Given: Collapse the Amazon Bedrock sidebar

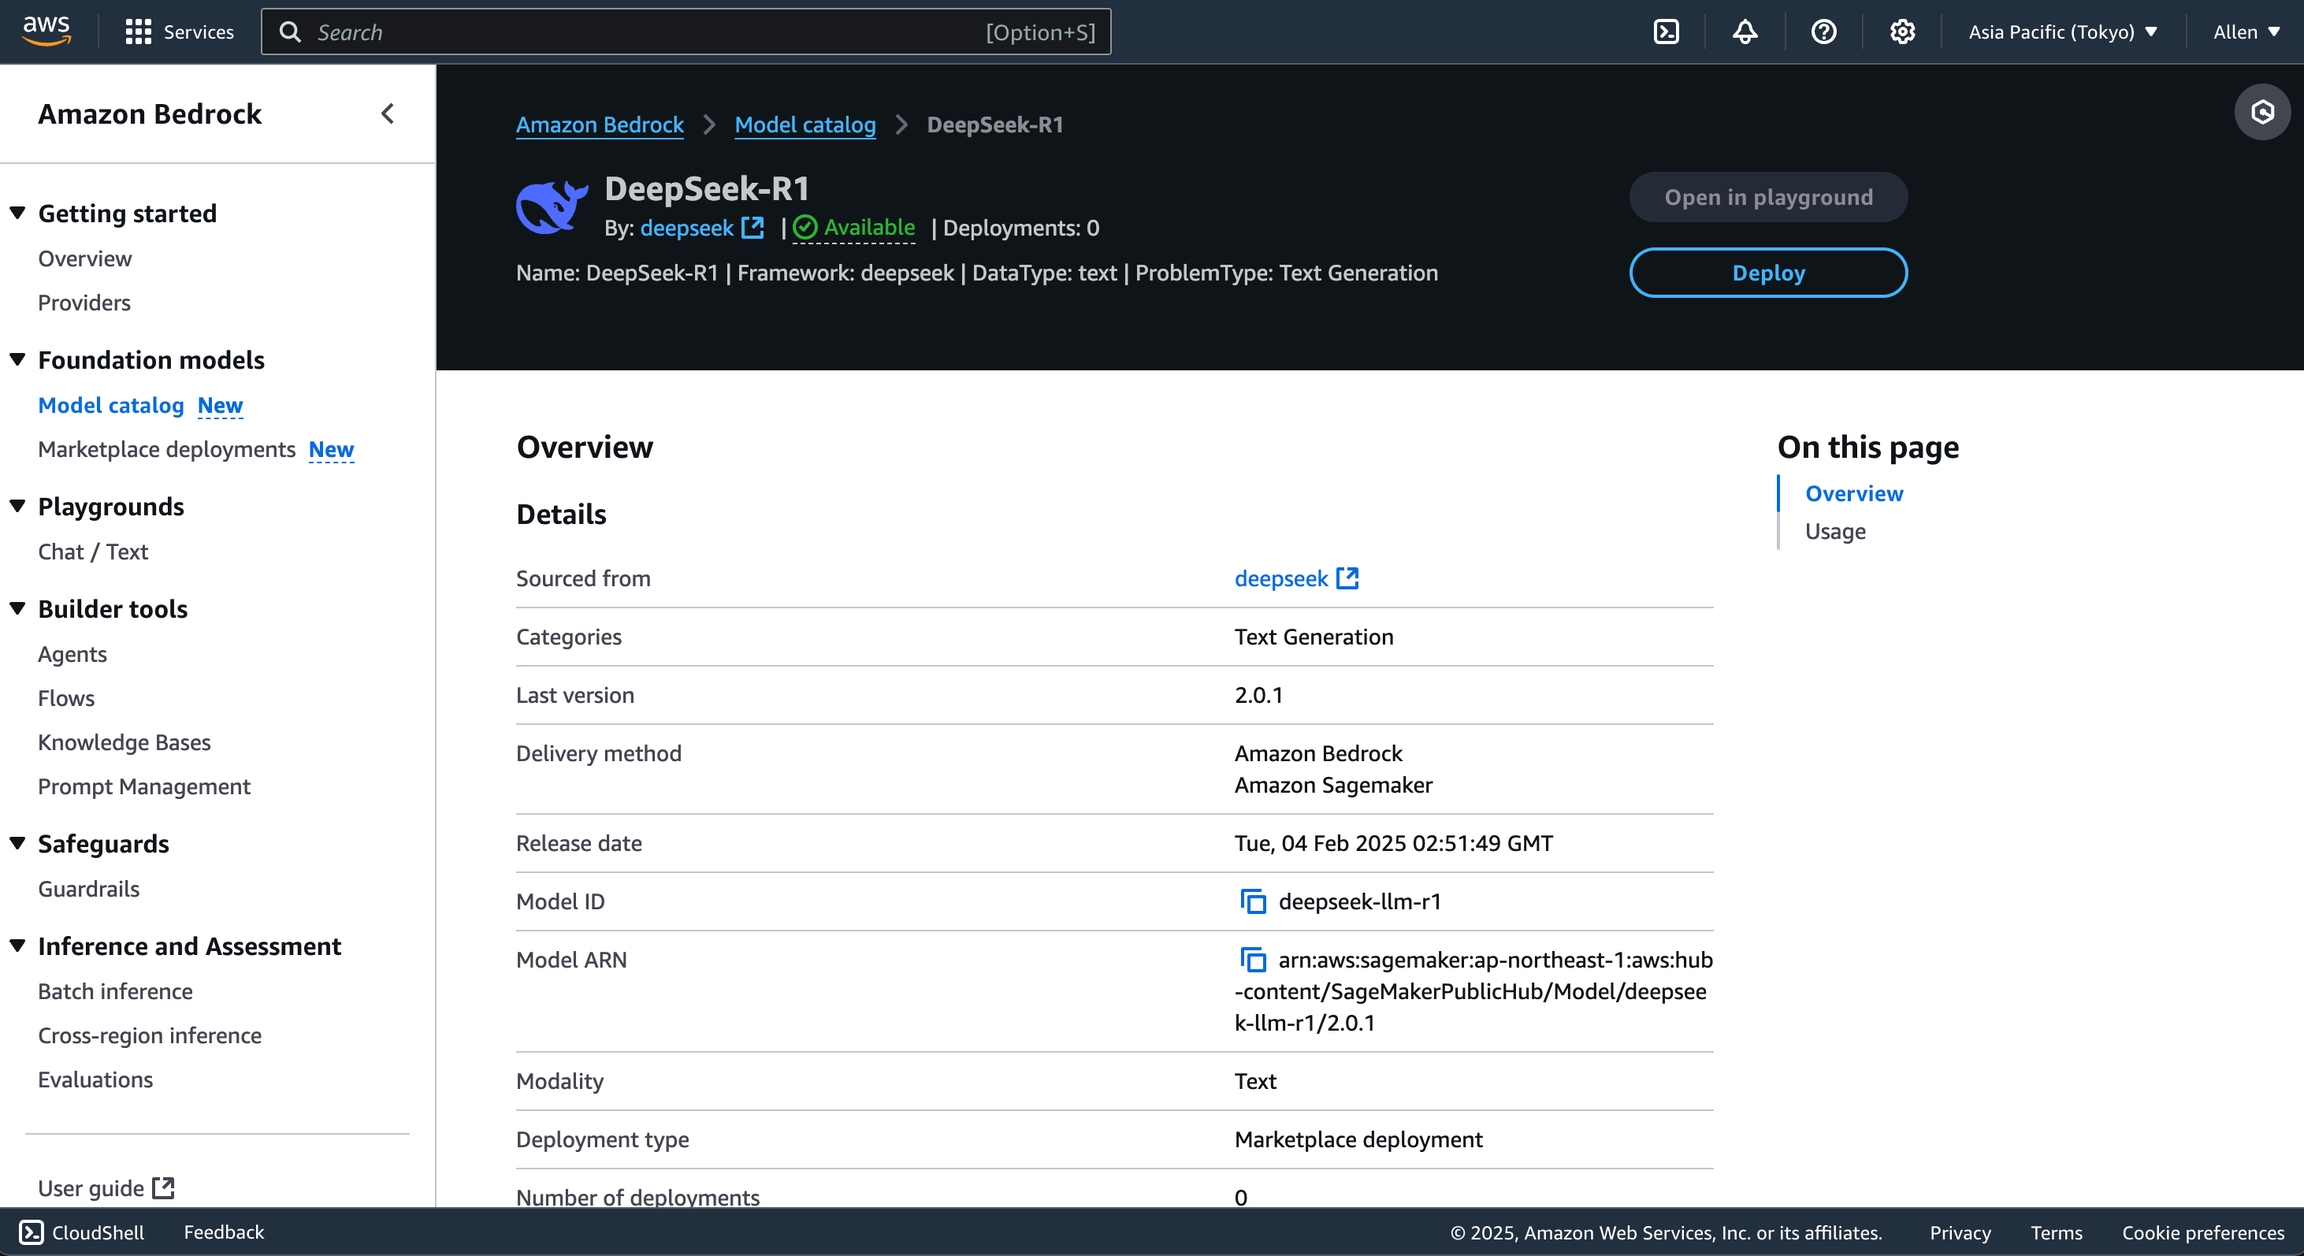Looking at the screenshot, I should (388, 114).
